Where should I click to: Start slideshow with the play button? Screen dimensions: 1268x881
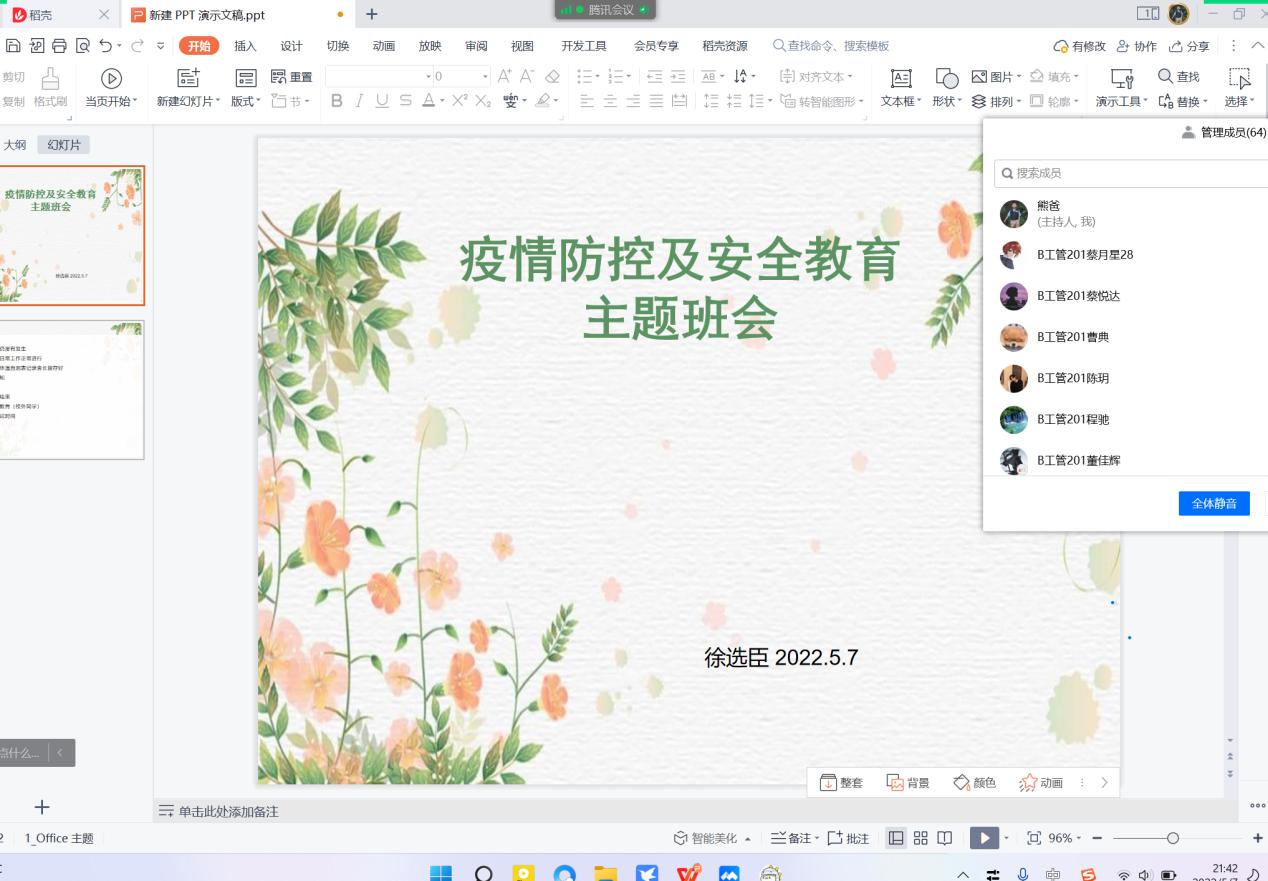click(984, 838)
